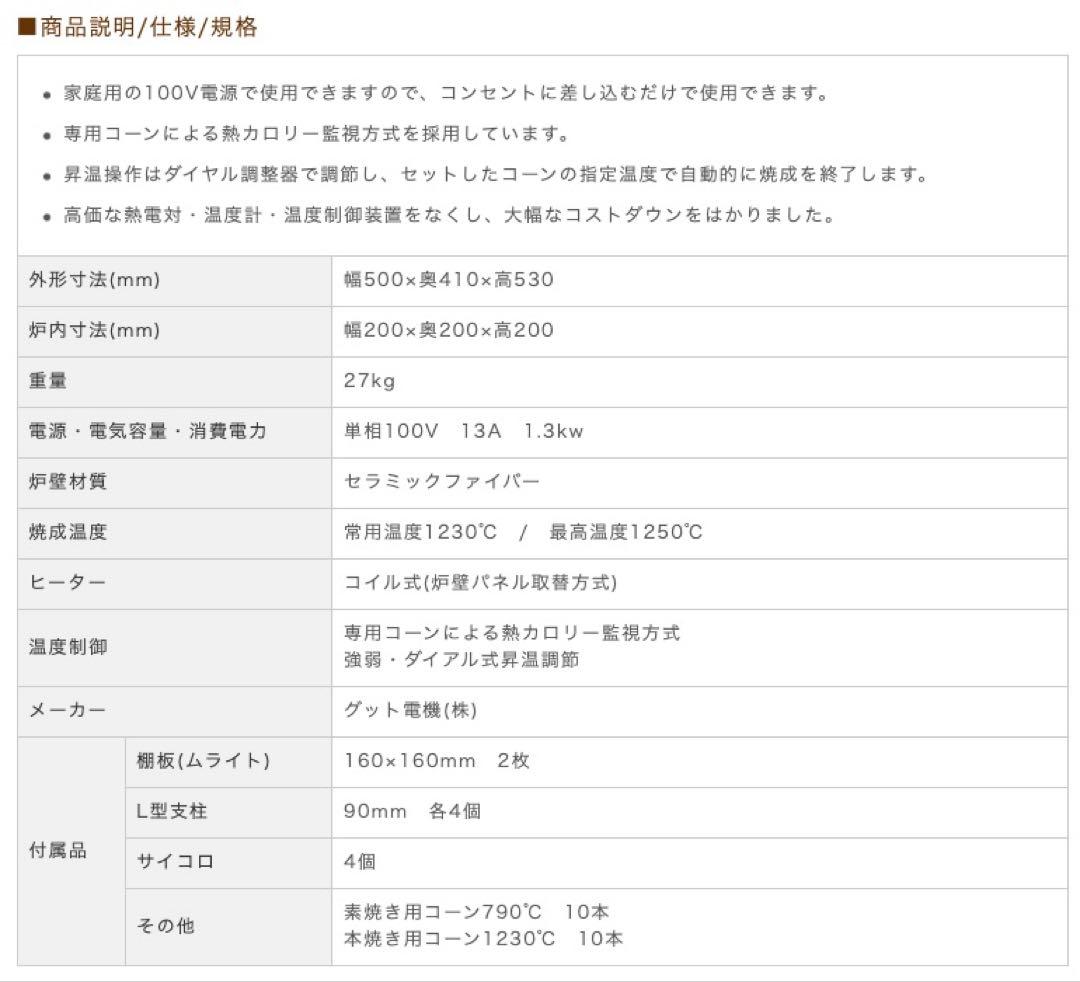1080x982 pixels.
Task: Click the 27kg weight value
Action: coord(370,381)
